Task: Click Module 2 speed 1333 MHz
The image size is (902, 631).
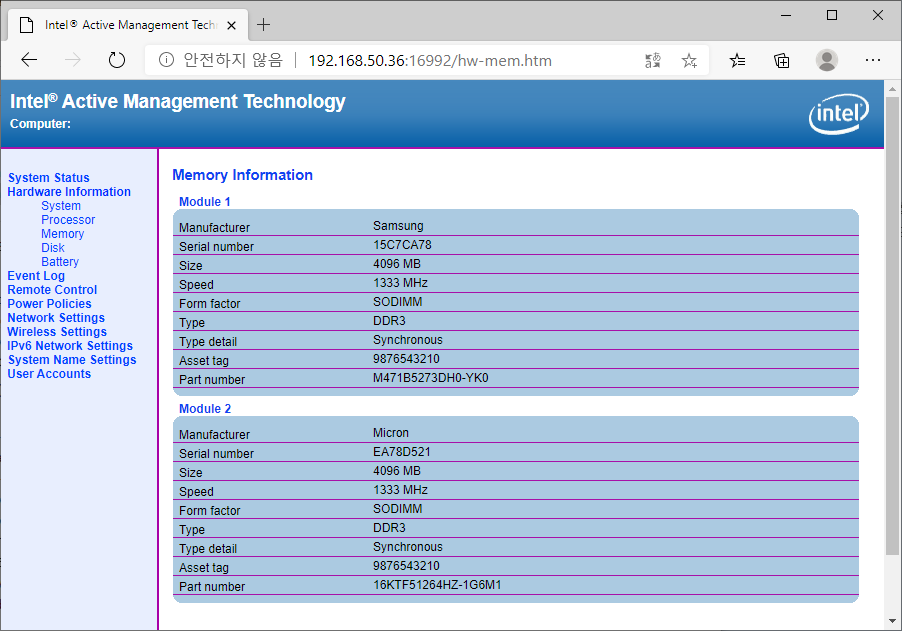Action: point(400,490)
